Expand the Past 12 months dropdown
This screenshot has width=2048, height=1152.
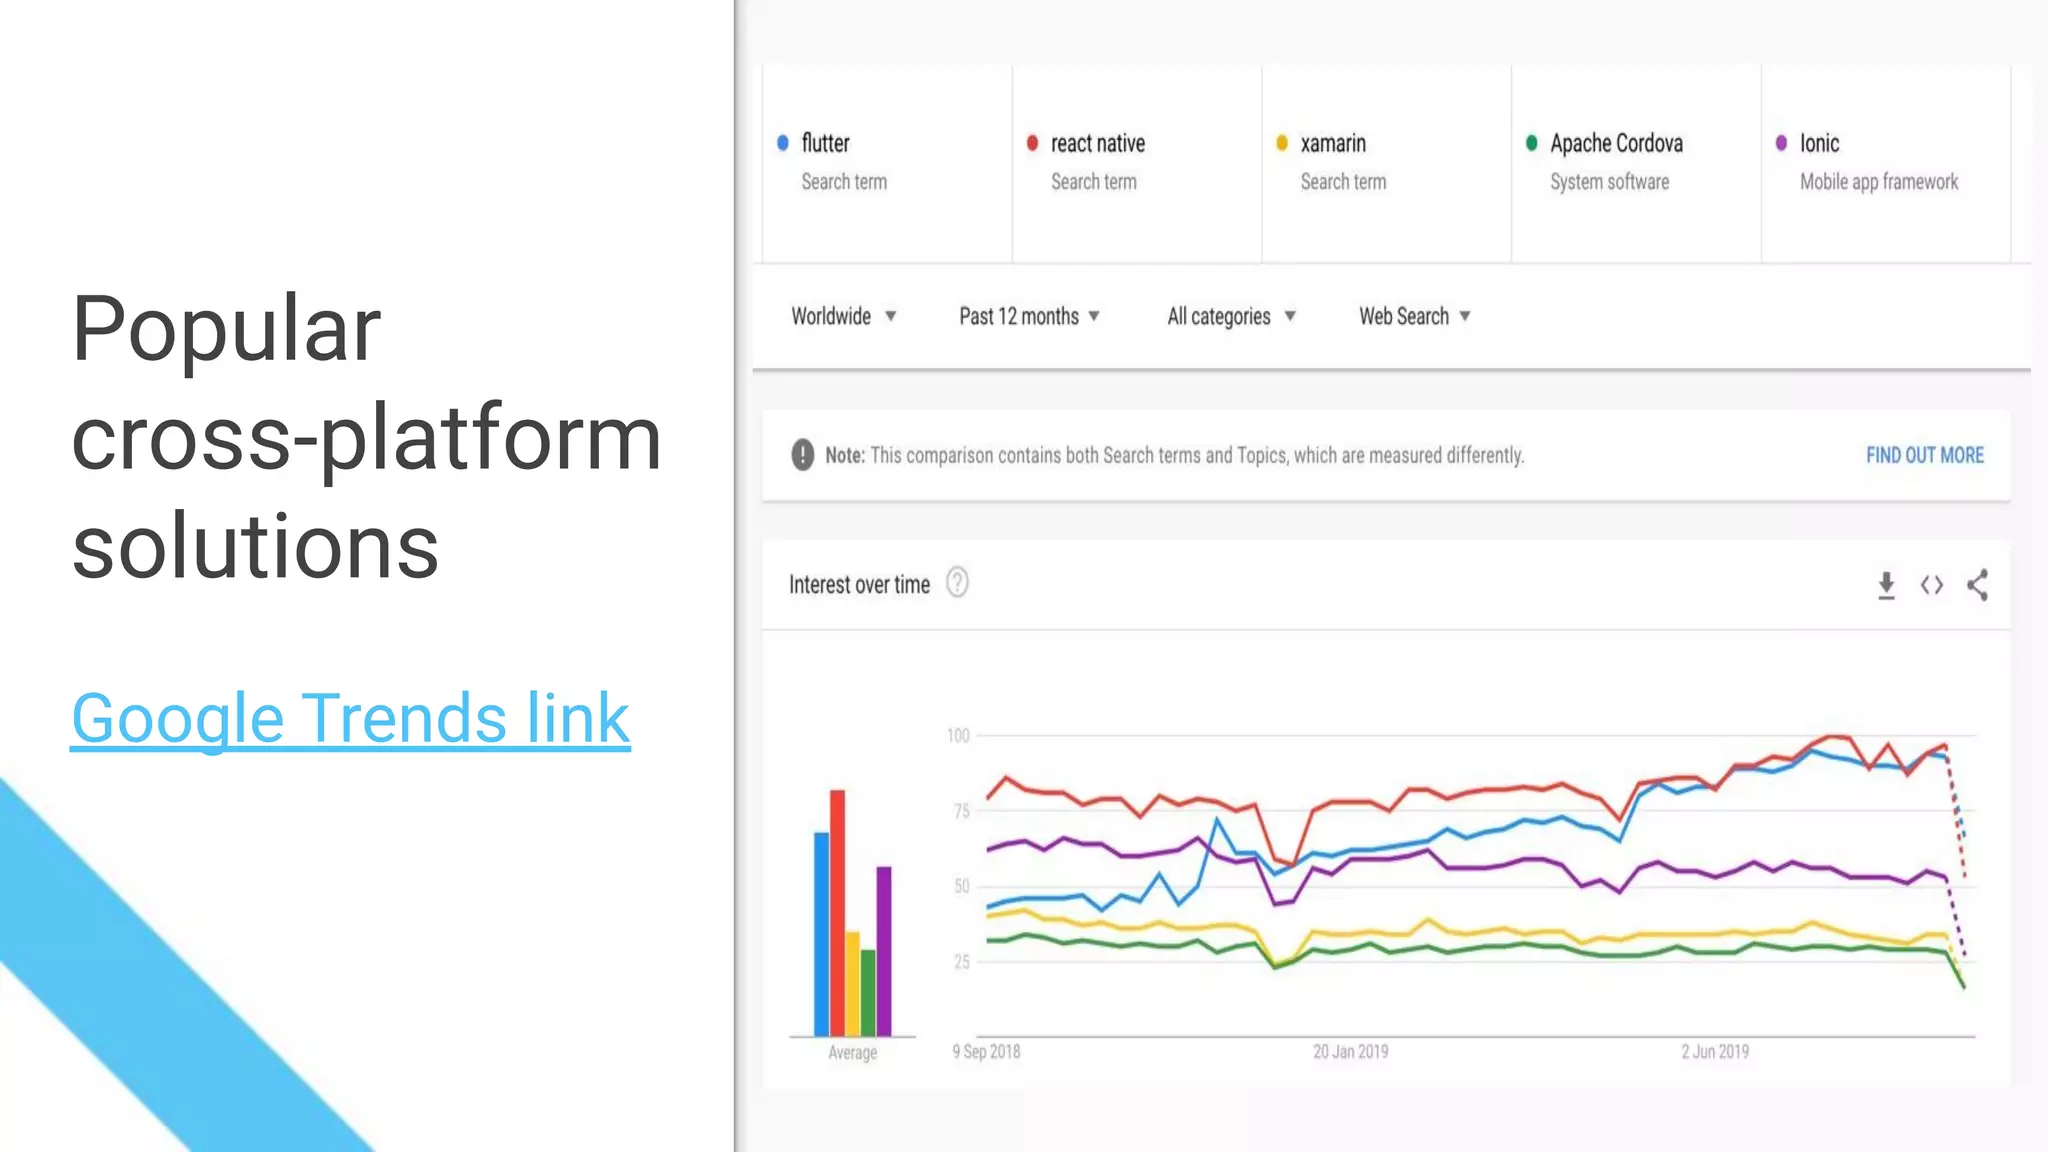[1029, 316]
